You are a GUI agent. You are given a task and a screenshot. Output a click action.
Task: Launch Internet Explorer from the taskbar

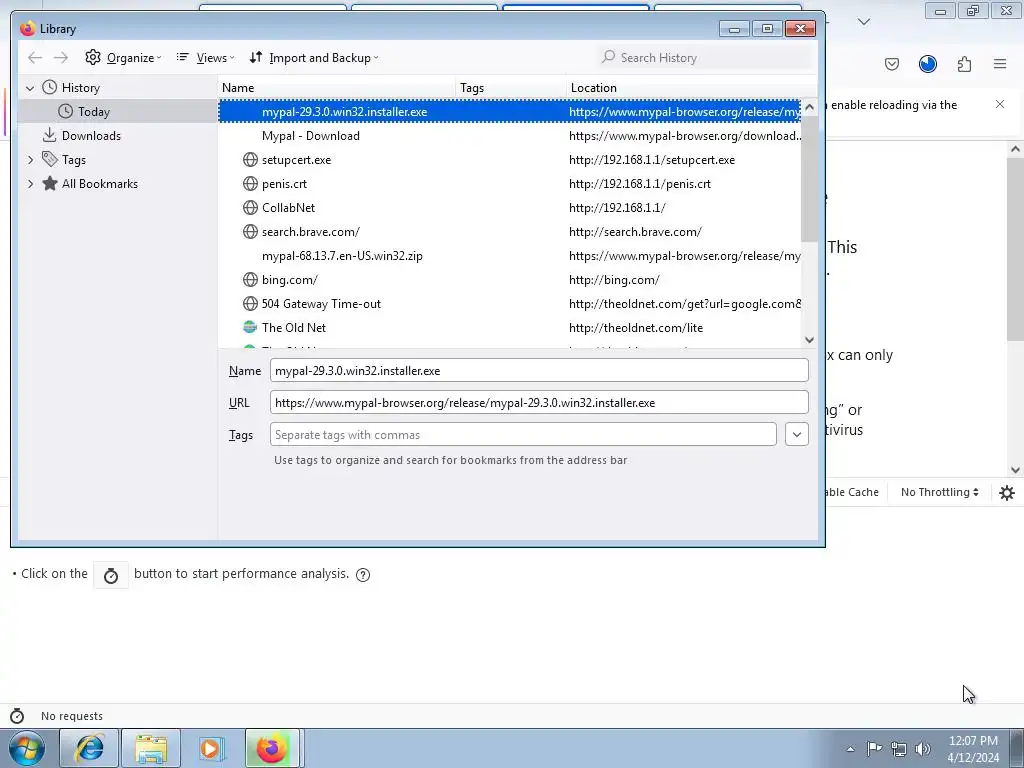point(89,748)
